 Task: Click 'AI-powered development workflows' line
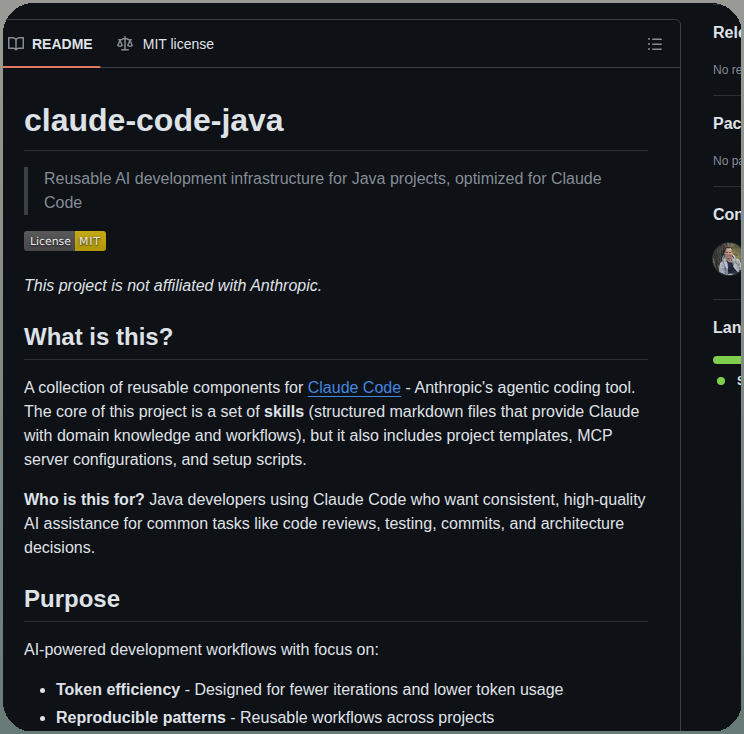coord(201,650)
